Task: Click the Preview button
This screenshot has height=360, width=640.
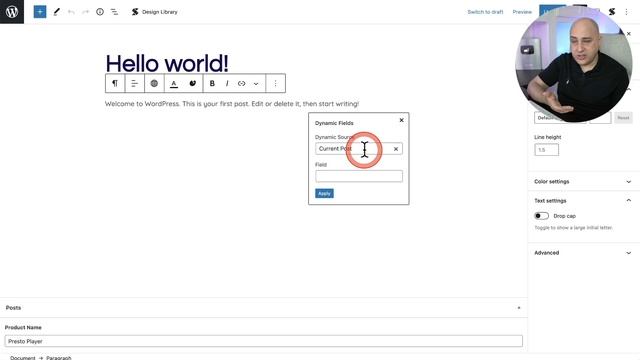Action: pos(522,12)
